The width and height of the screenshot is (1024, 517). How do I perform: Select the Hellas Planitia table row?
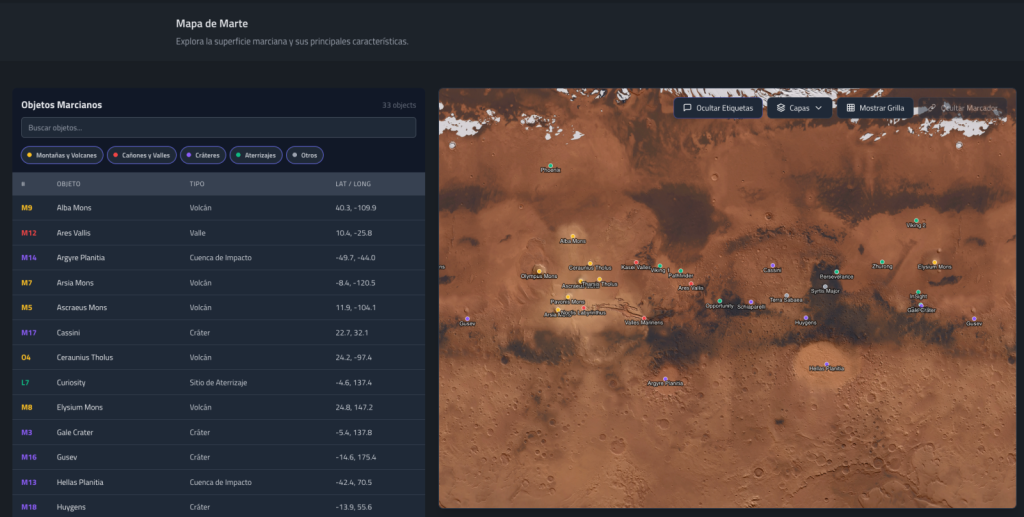pyautogui.click(x=218, y=482)
